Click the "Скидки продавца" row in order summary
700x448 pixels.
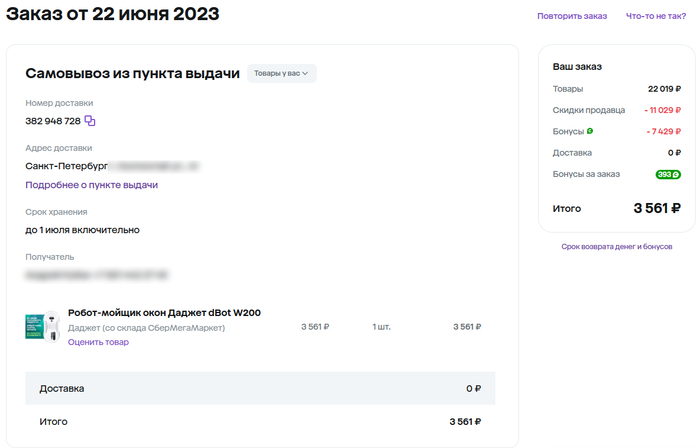point(586,110)
